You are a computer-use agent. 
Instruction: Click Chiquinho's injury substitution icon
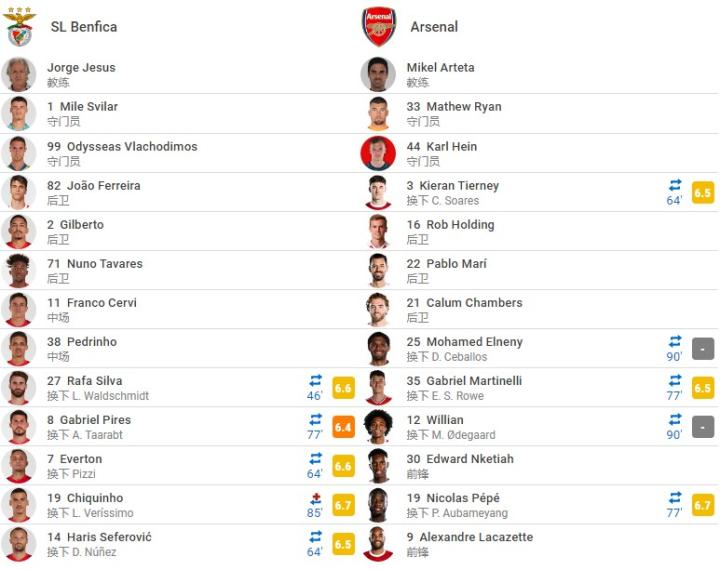click(316, 498)
